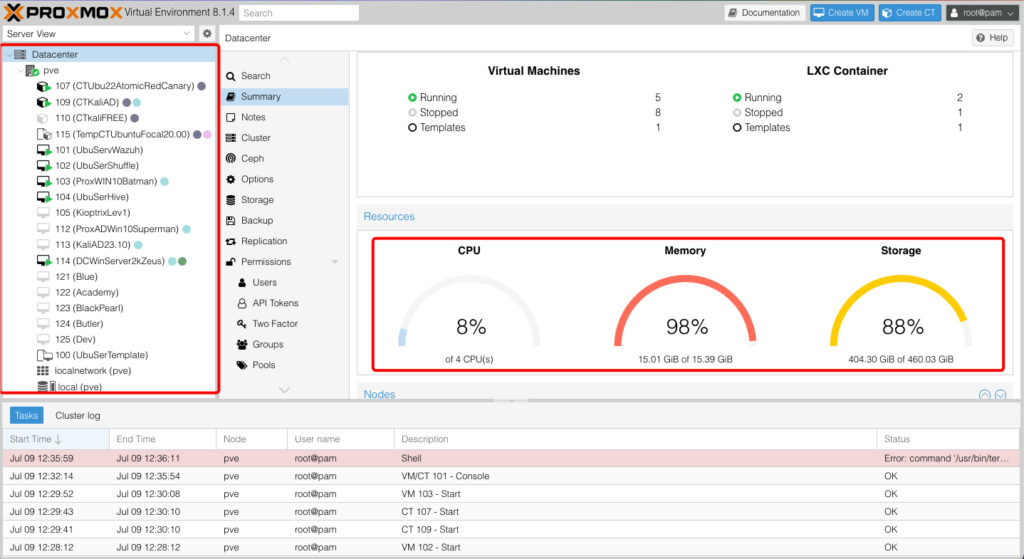Open the Server View dropdown
This screenshot has width=1024, height=559.
tap(97, 33)
